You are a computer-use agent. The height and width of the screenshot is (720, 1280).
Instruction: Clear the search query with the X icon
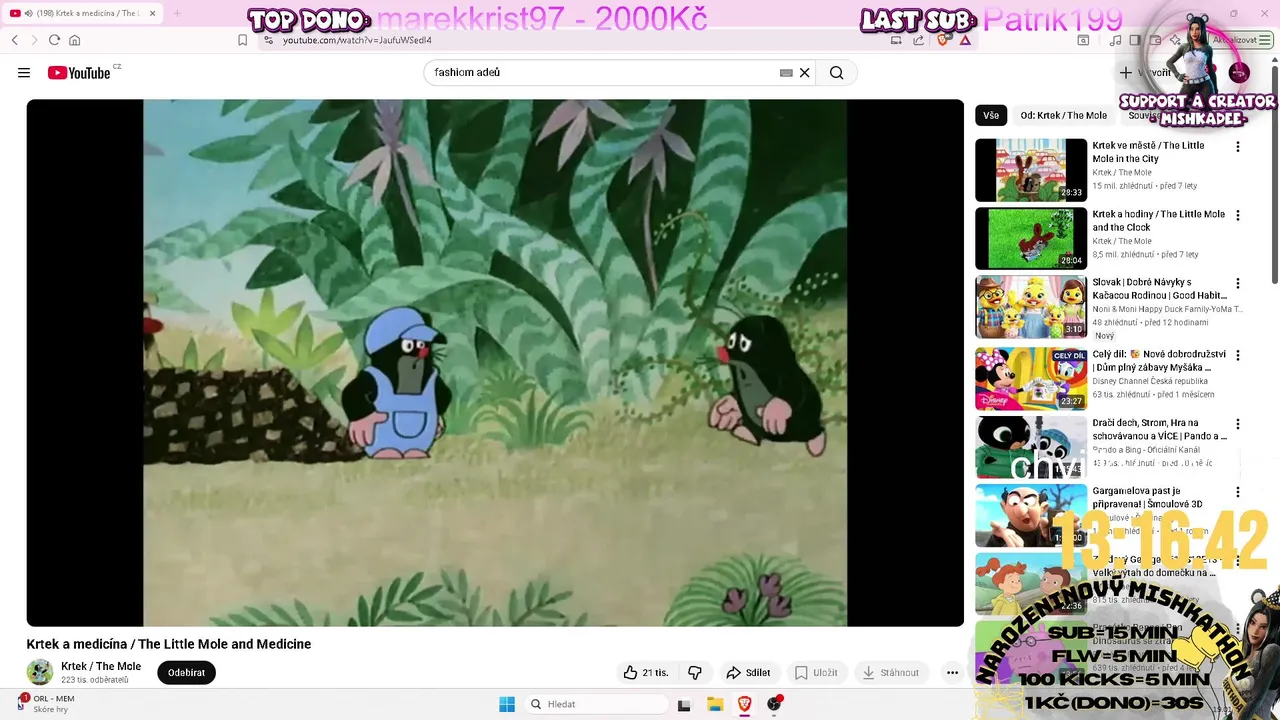(x=804, y=73)
